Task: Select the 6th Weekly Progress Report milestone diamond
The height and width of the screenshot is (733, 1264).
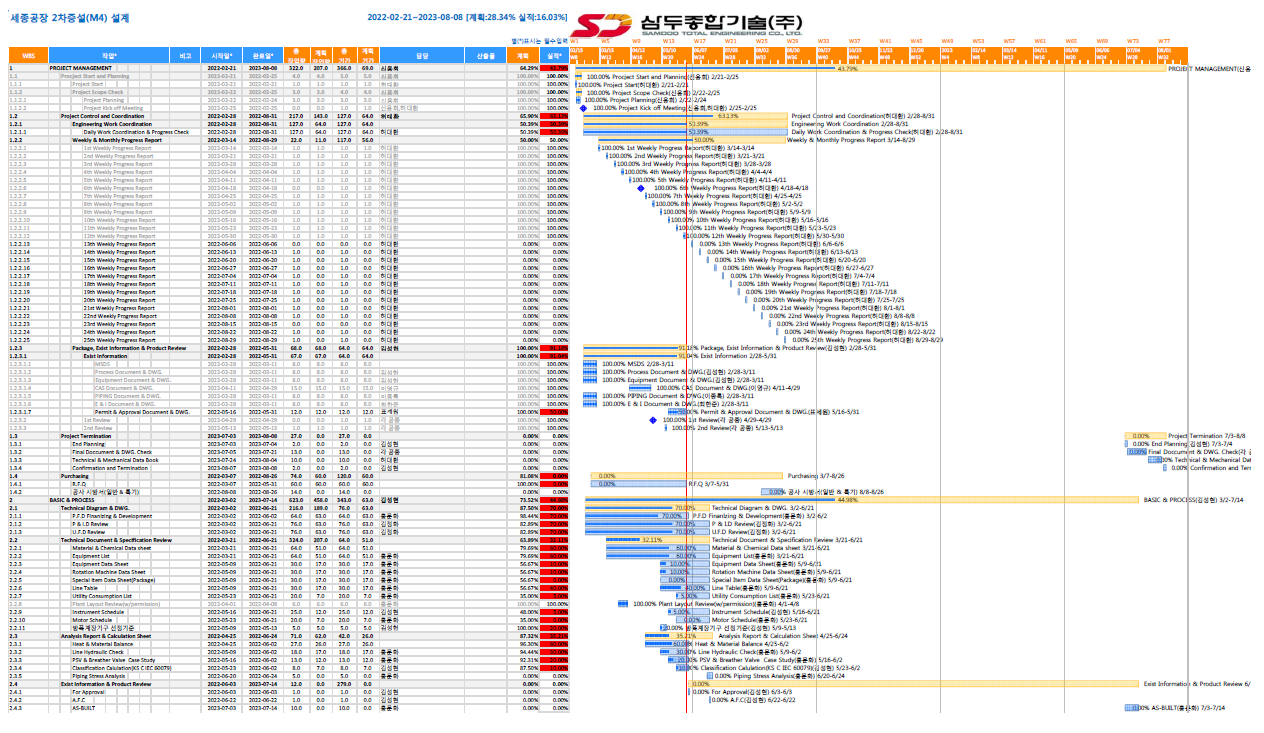Action: 641,188
